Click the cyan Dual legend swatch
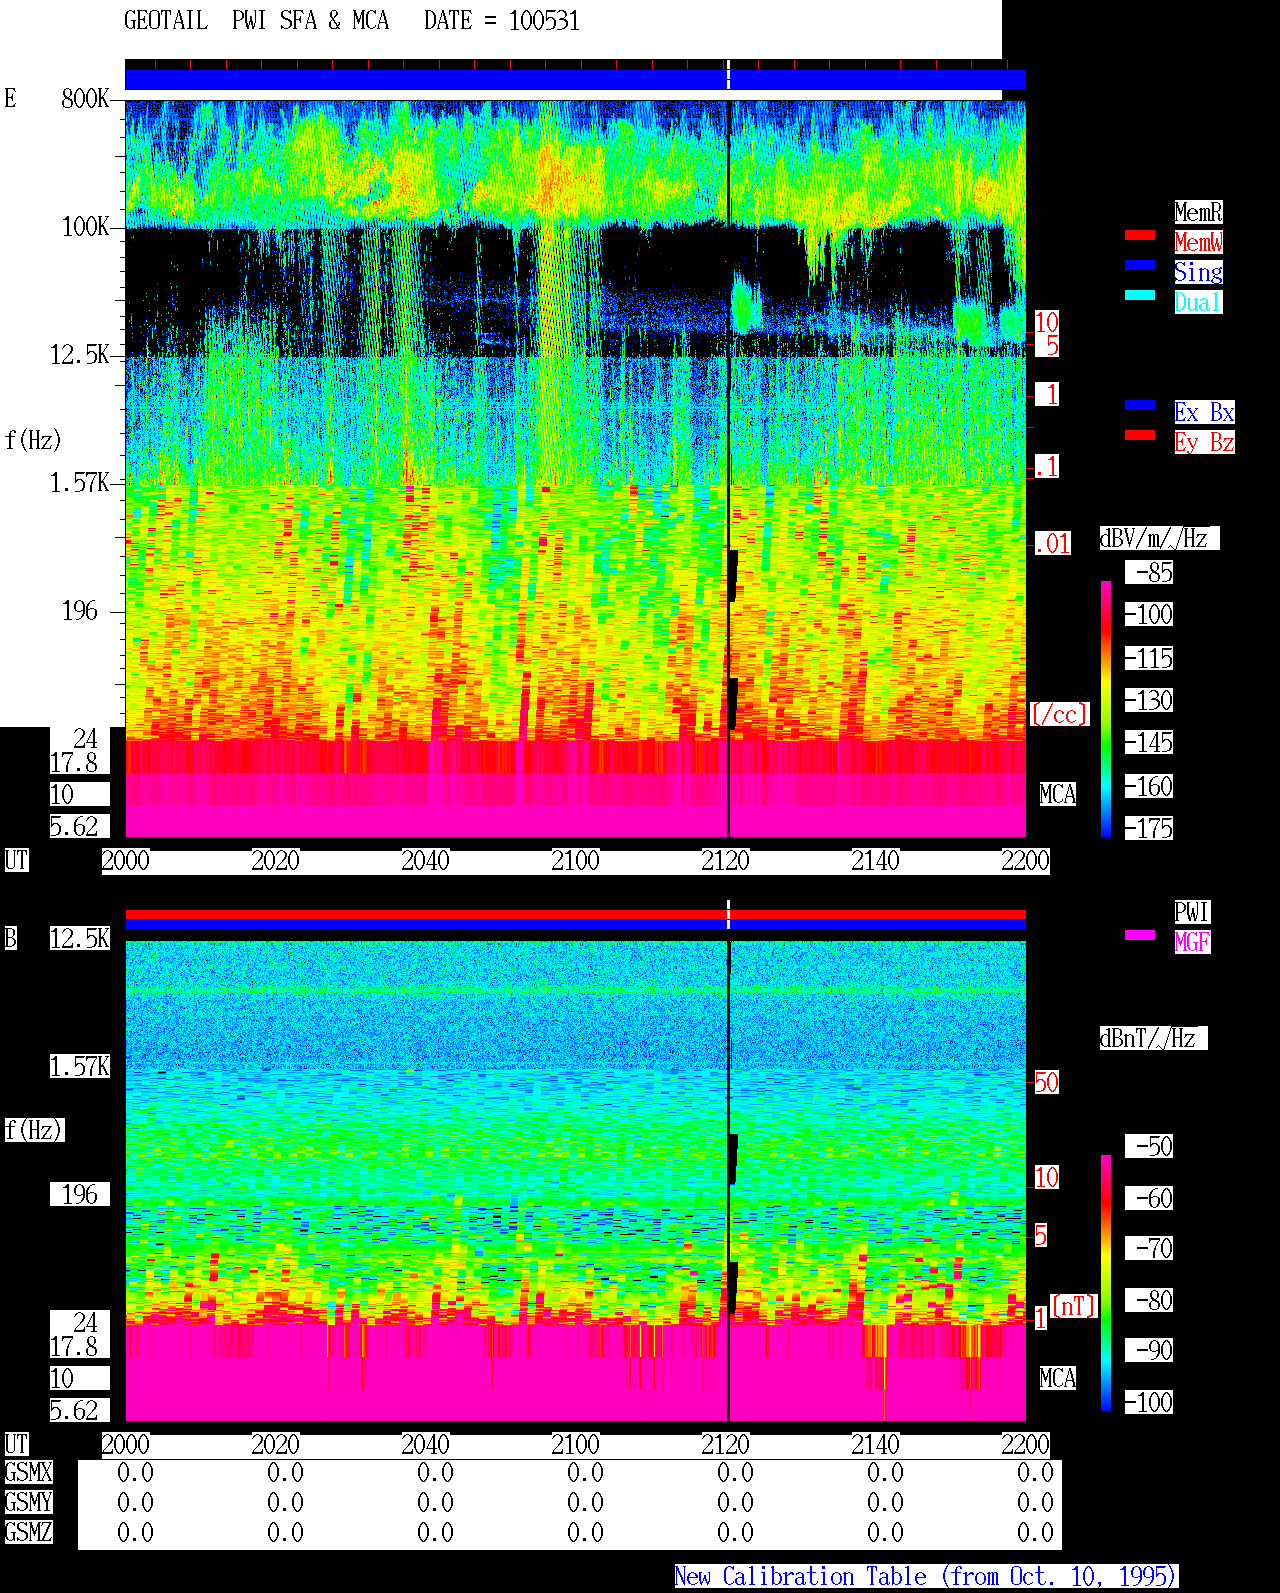1280x1593 pixels. [x=1140, y=295]
